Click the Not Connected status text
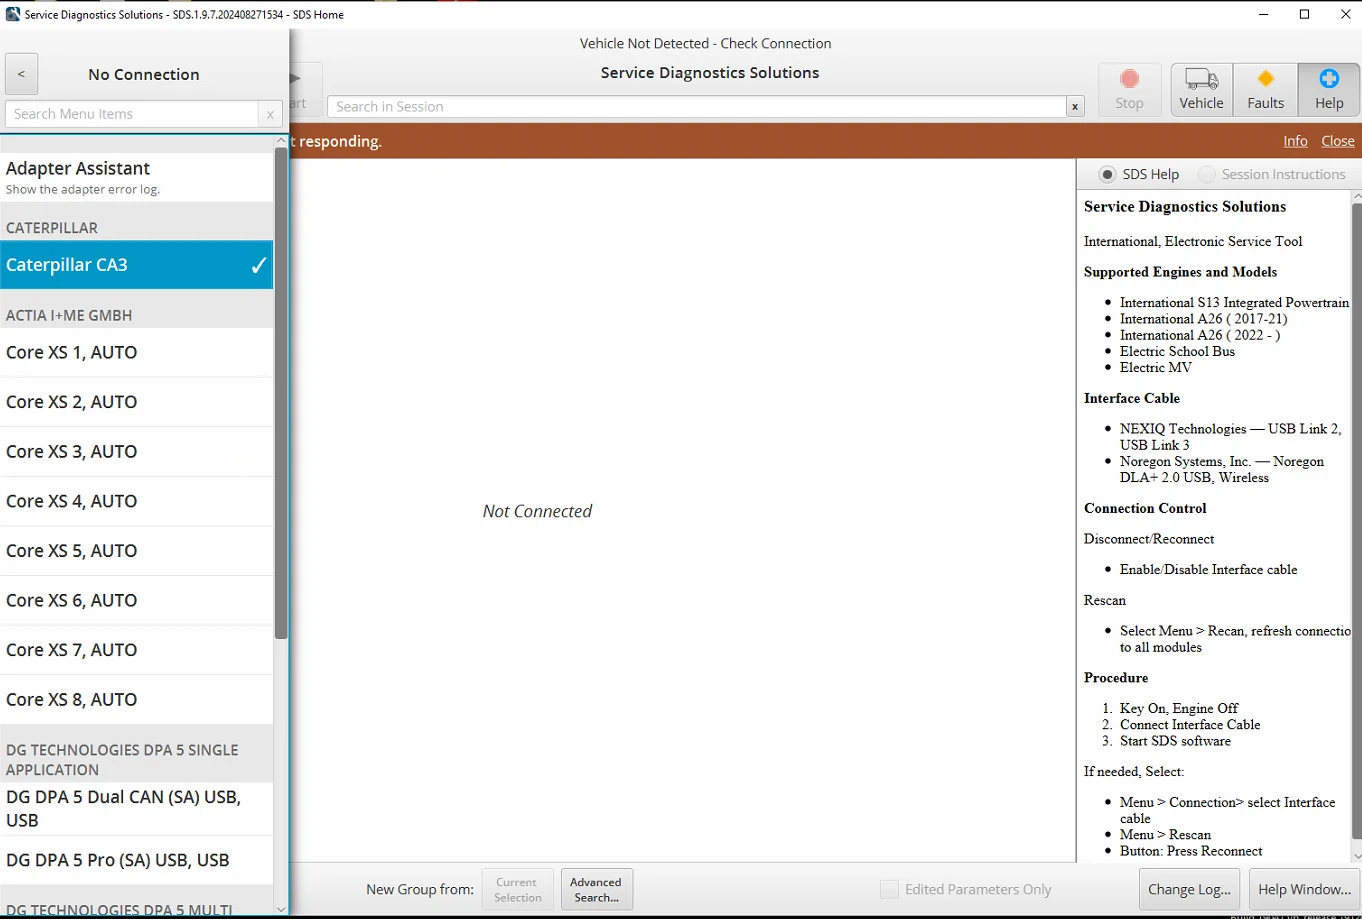Image resolution: width=1362 pixels, height=919 pixels. 537,511
